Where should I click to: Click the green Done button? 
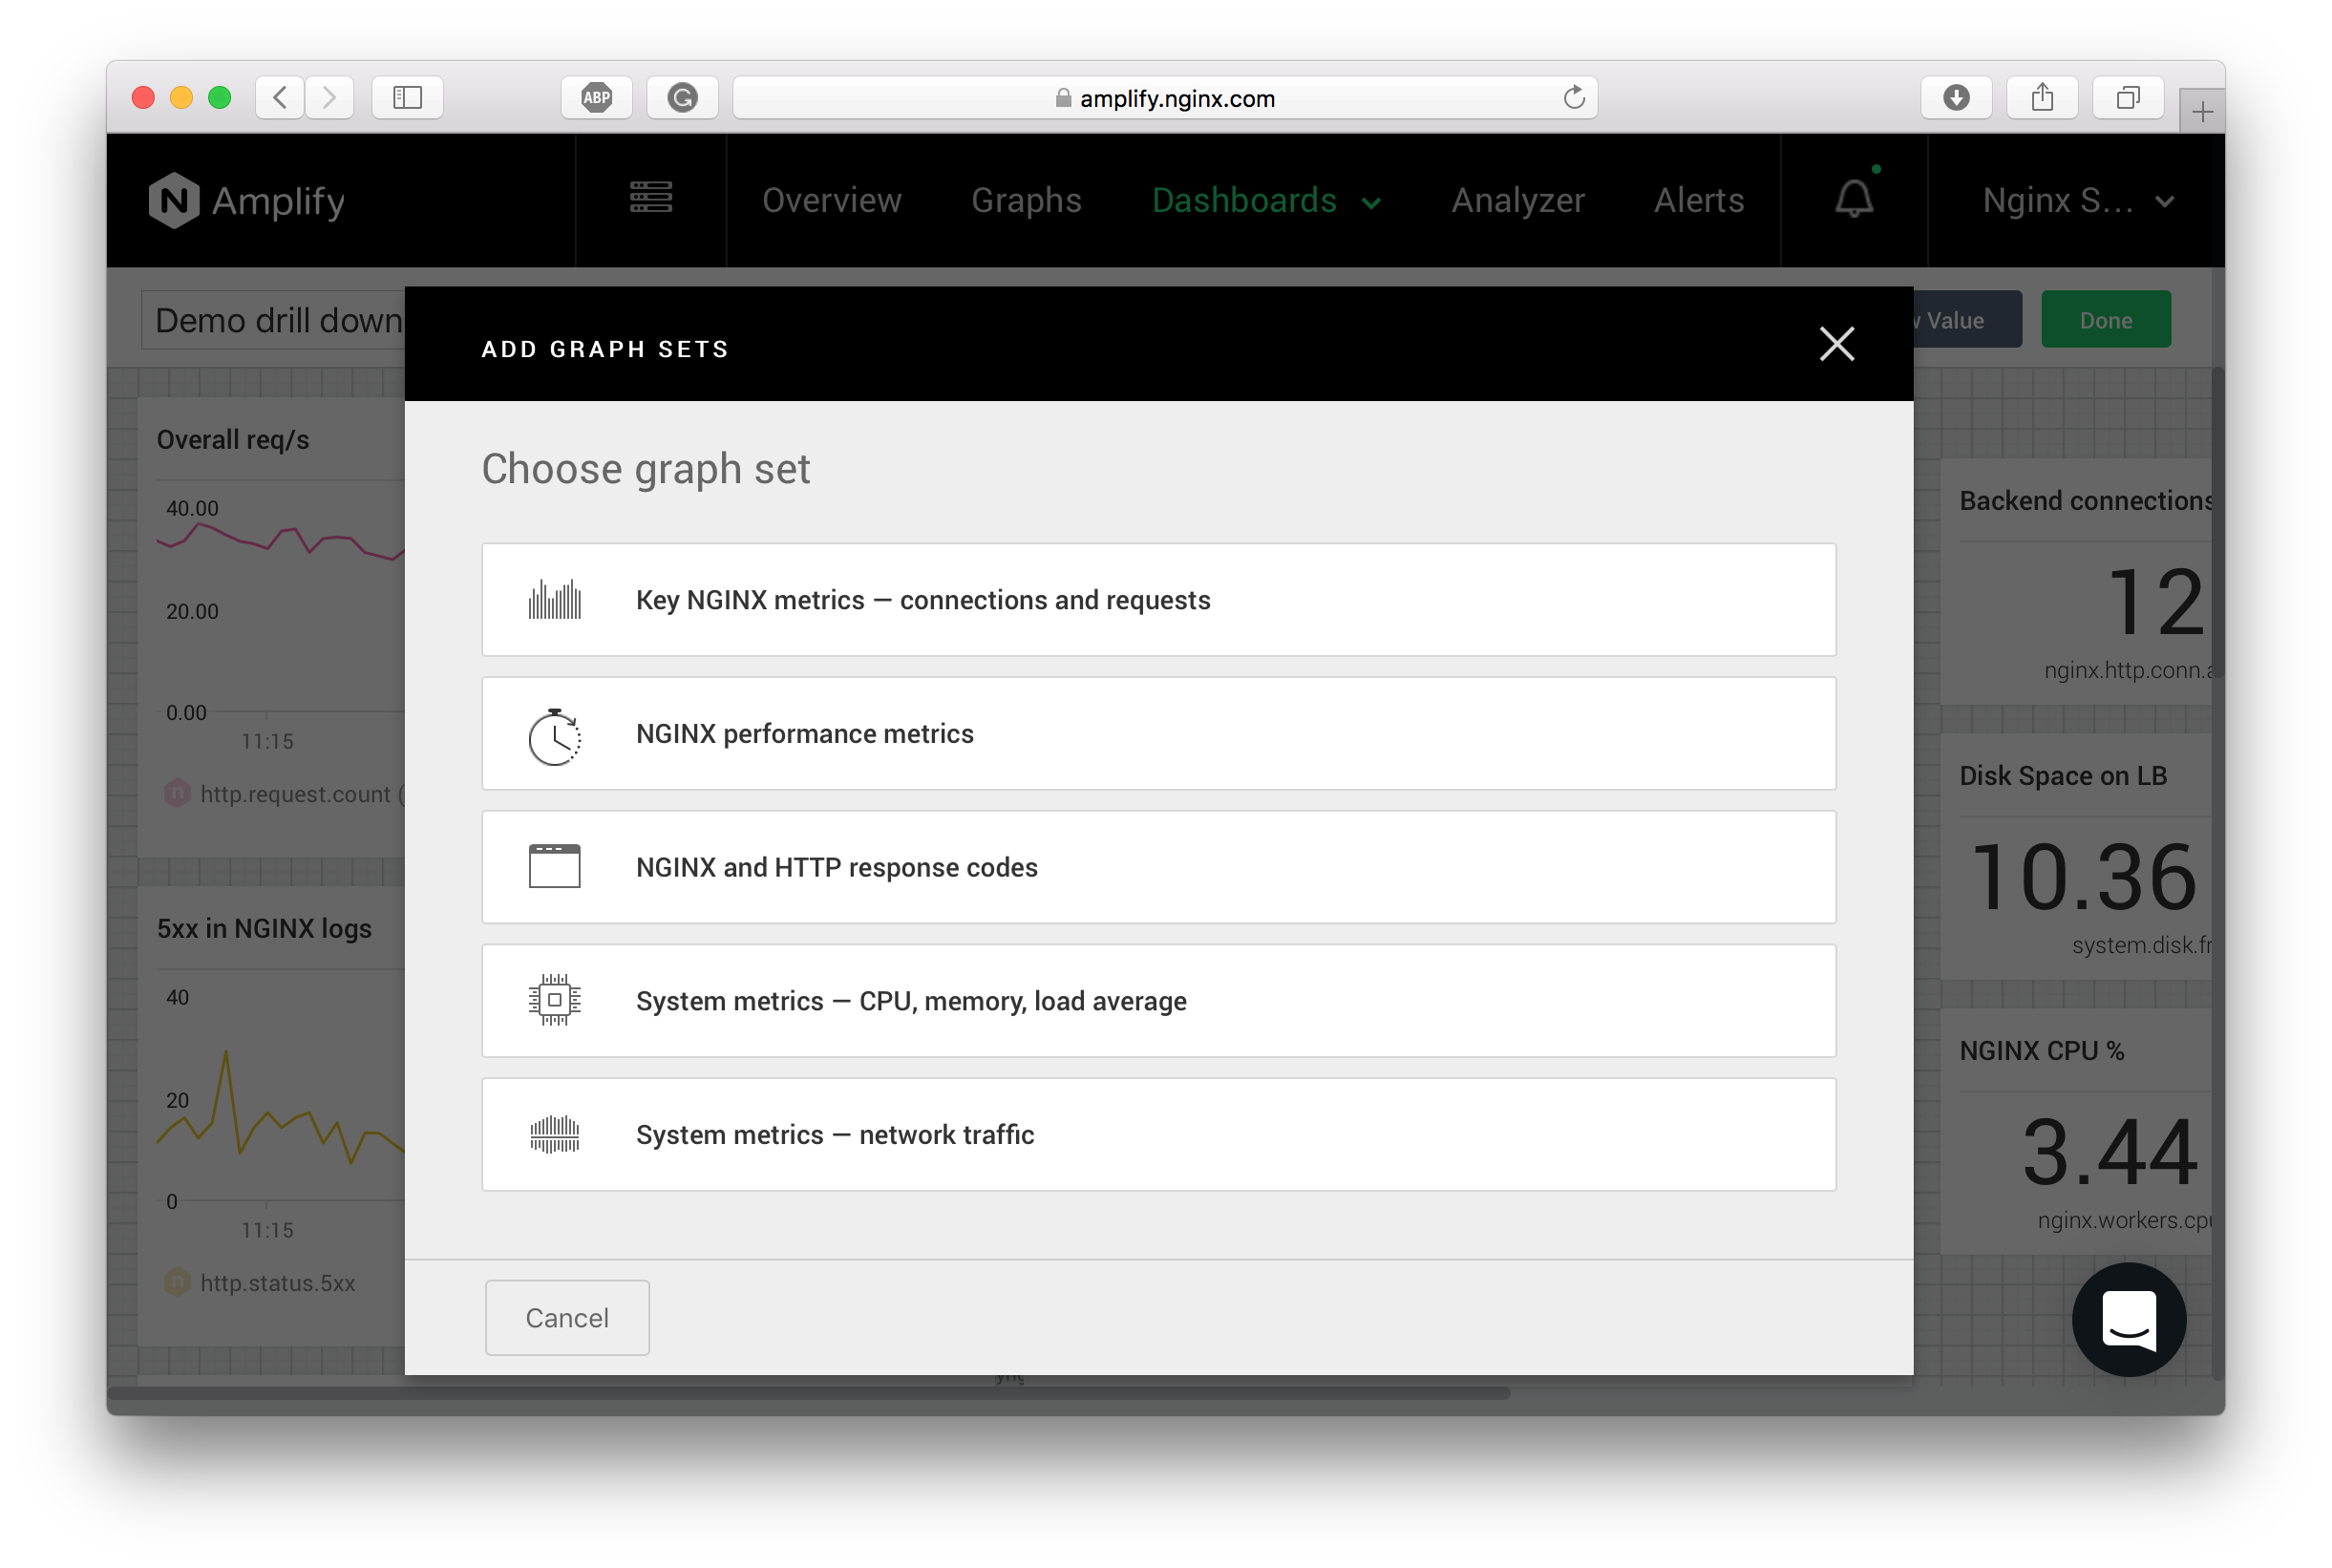(x=2105, y=319)
